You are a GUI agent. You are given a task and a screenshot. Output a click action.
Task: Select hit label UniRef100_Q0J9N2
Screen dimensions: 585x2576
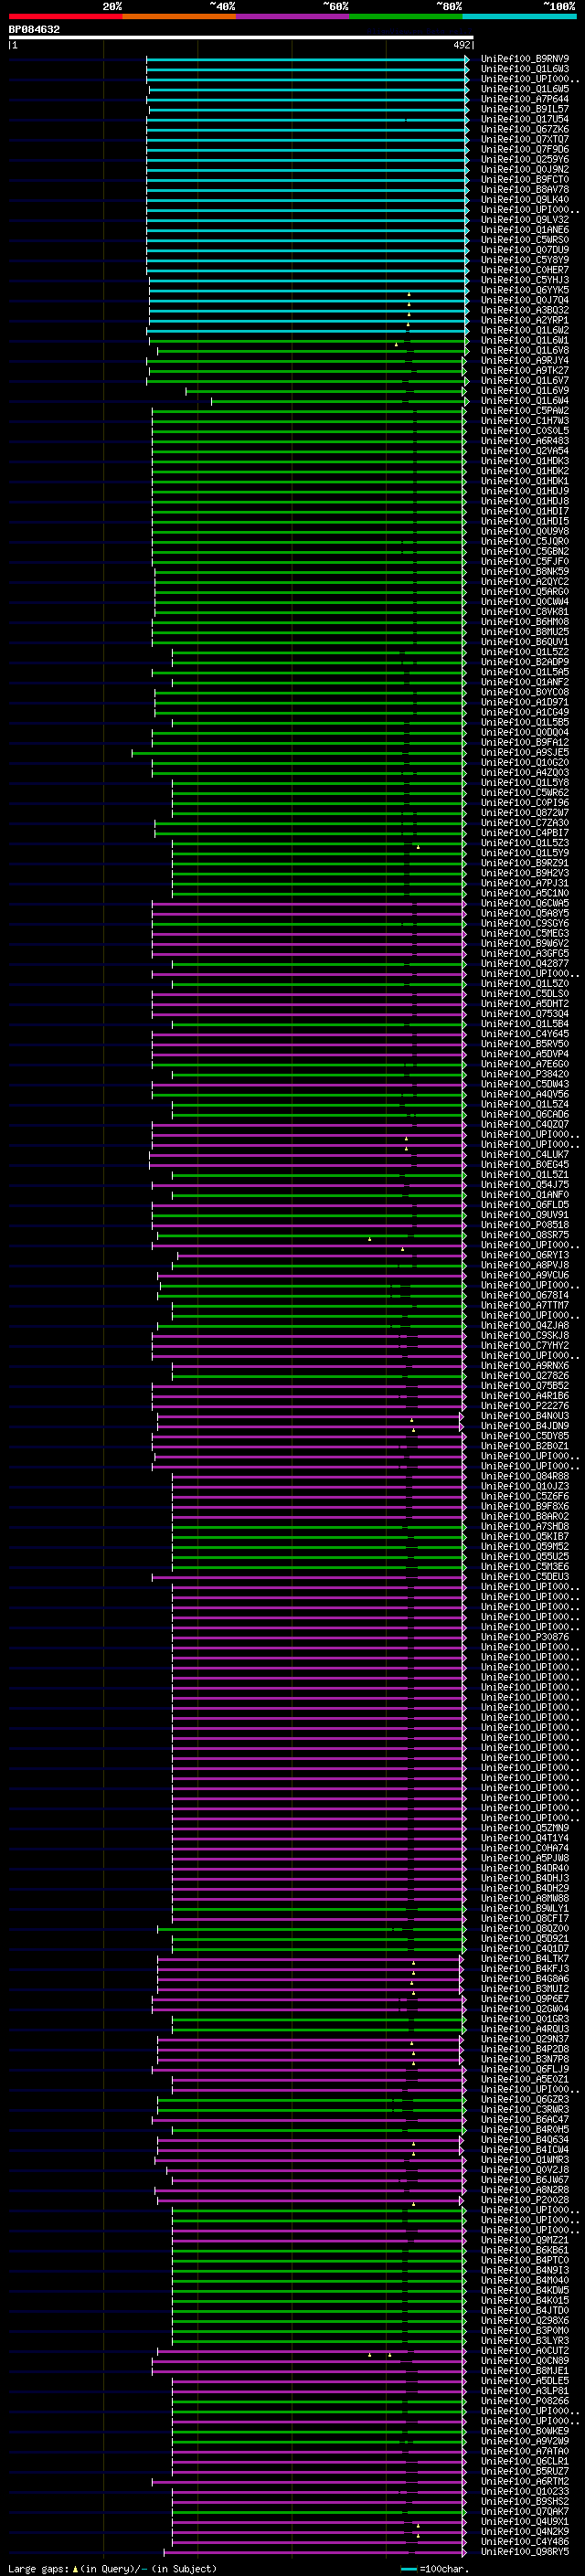click(525, 169)
